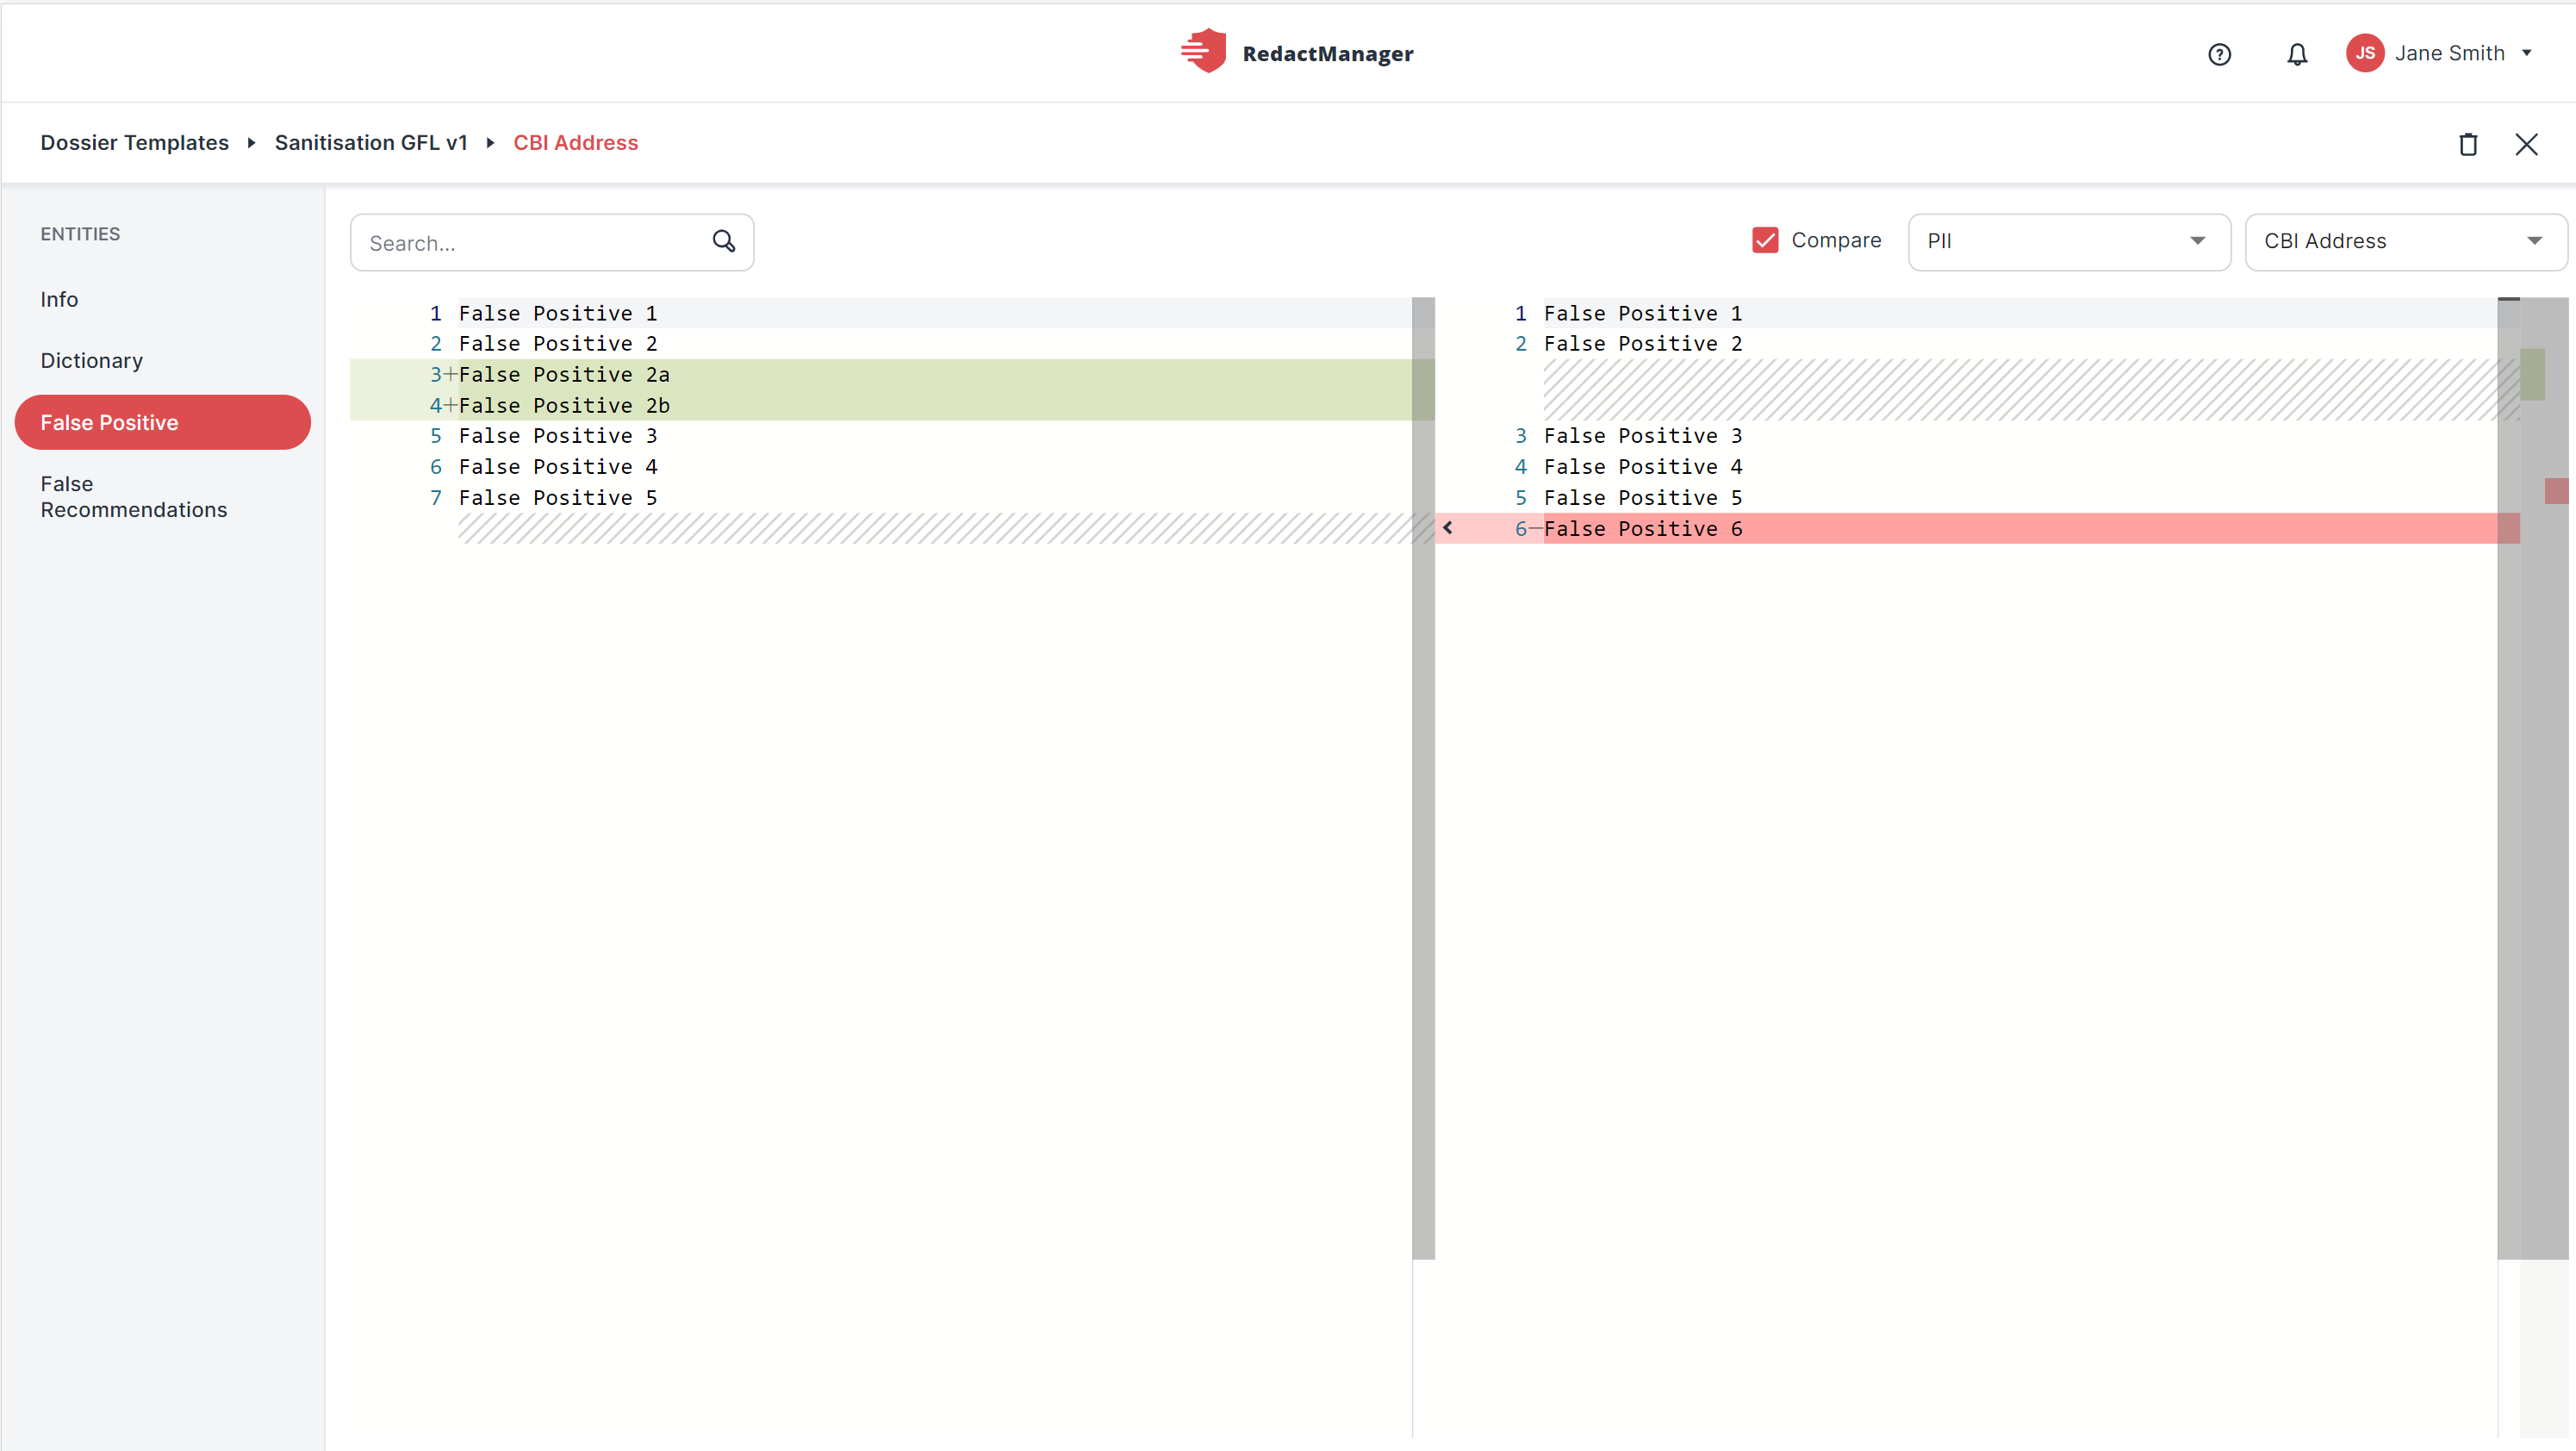Click False Positive 5 in right editor
The image size is (2576, 1451).
1643,497
